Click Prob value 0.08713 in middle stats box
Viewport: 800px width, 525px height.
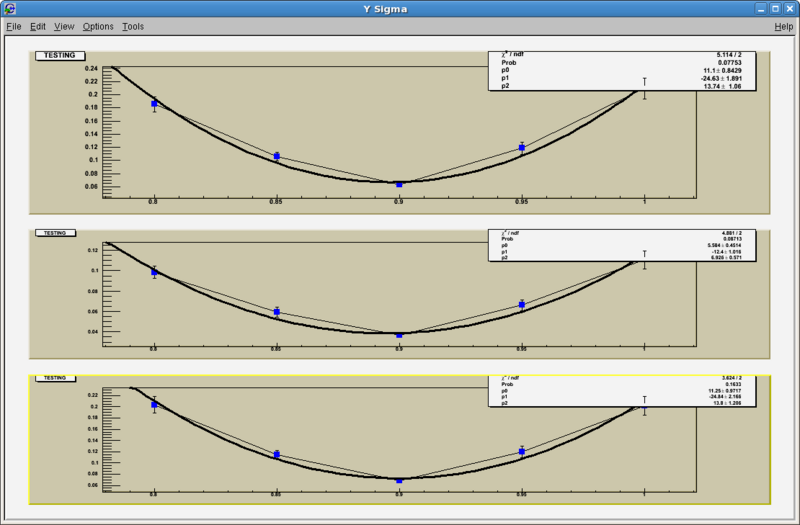click(732, 239)
